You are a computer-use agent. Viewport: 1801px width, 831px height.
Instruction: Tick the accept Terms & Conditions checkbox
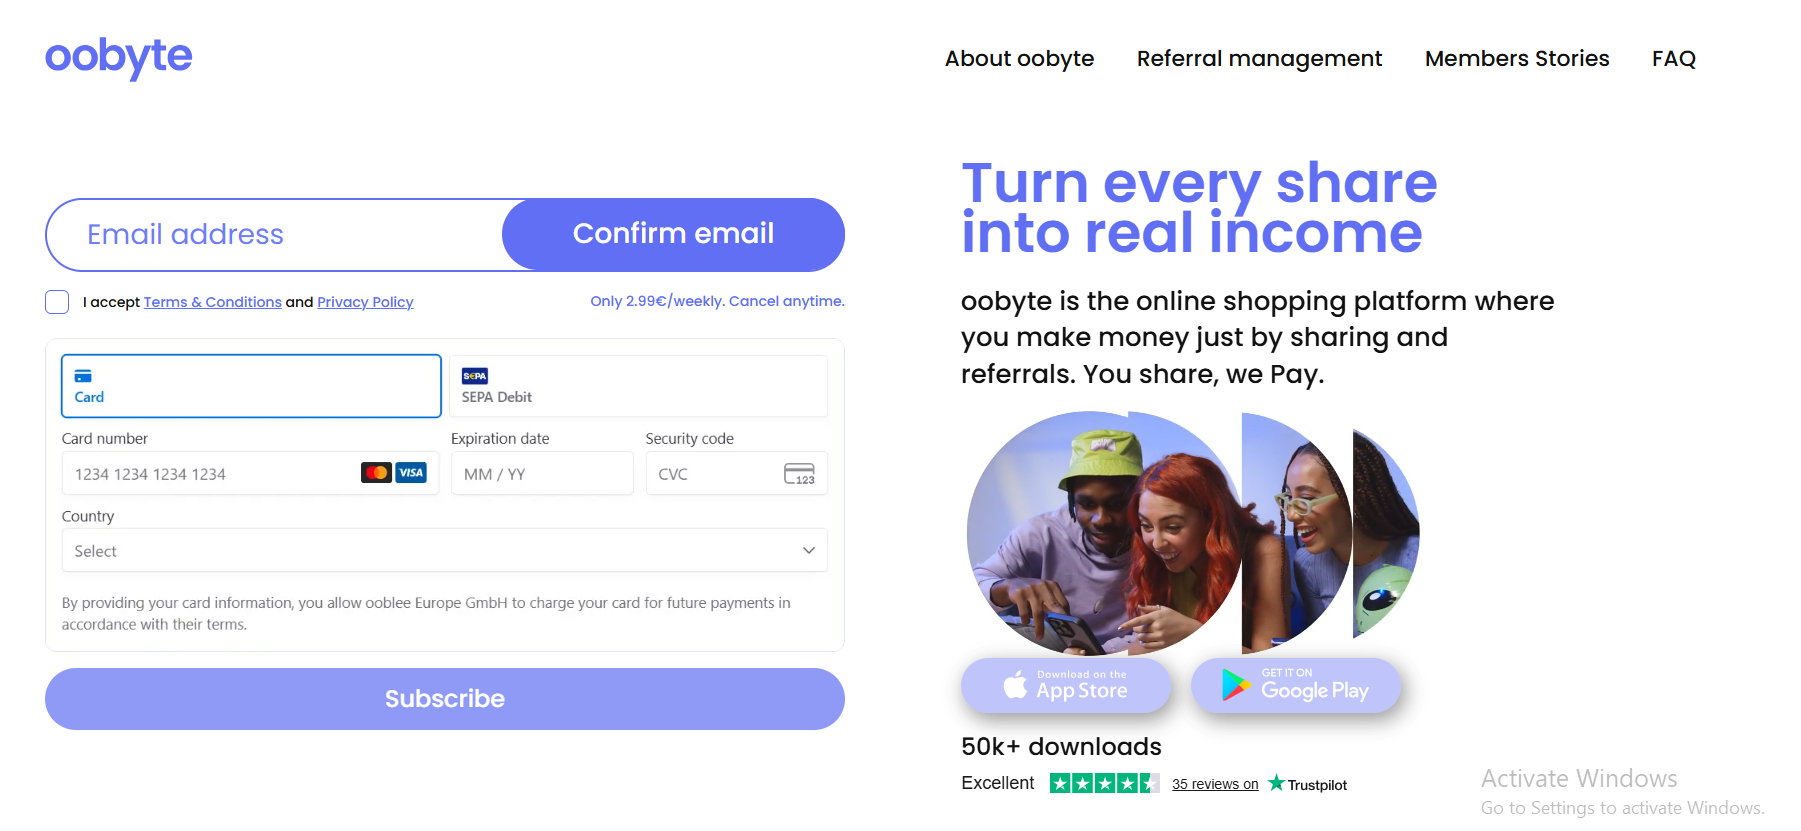57,302
